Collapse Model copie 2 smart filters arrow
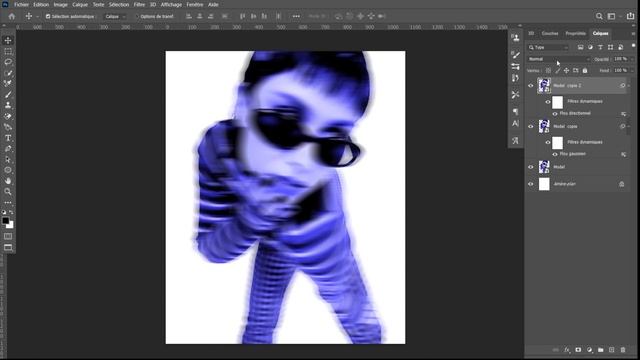Screen dimensions: 640x360 click(x=629, y=86)
